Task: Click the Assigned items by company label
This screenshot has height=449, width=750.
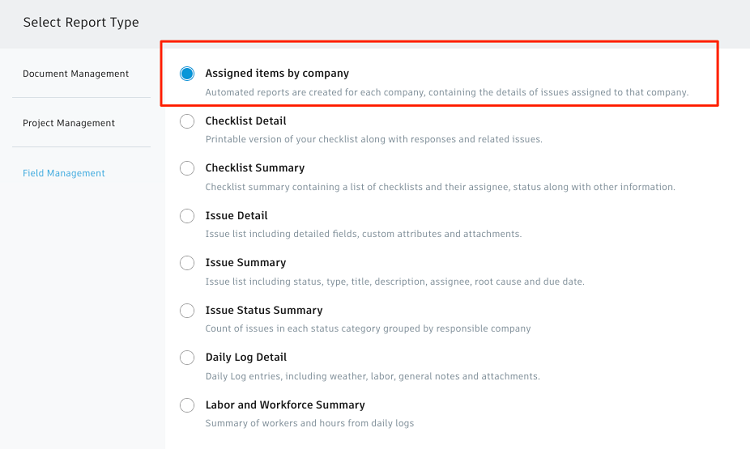Action: 277,73
